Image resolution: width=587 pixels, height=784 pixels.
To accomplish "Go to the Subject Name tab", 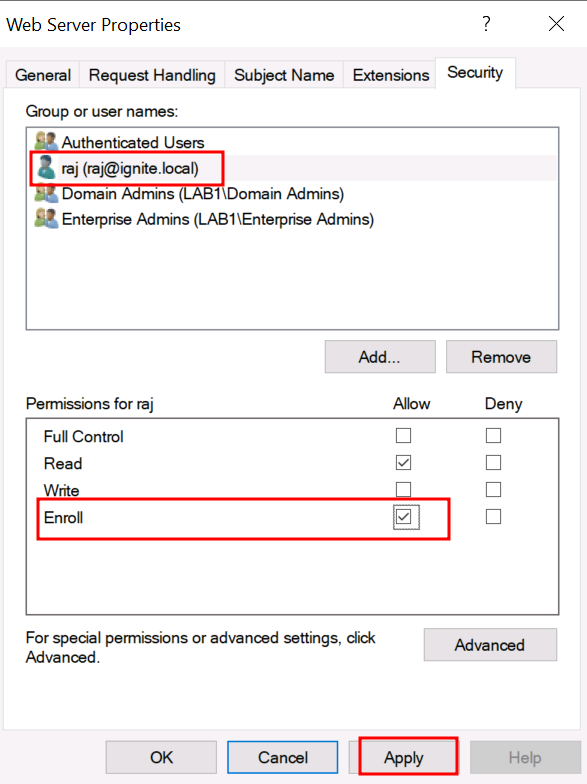I will [284, 75].
